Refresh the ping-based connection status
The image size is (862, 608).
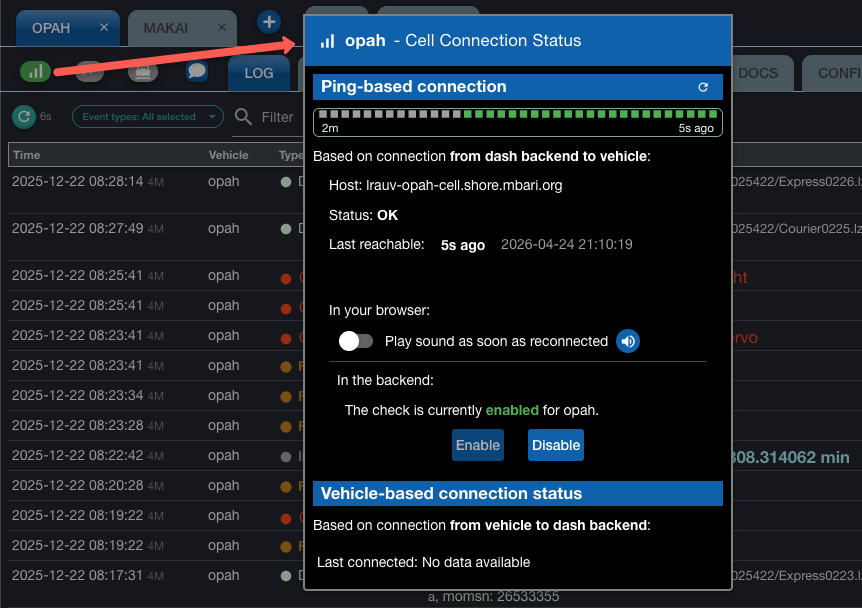pos(703,88)
